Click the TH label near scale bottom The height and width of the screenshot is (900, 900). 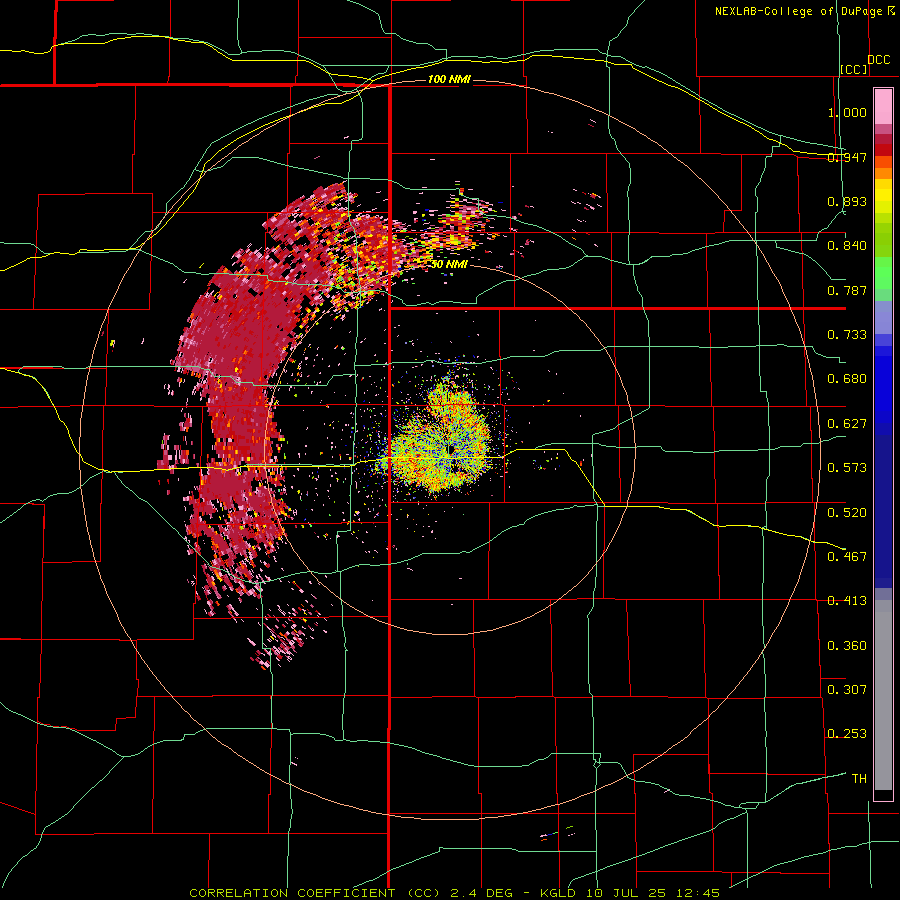coord(859,778)
